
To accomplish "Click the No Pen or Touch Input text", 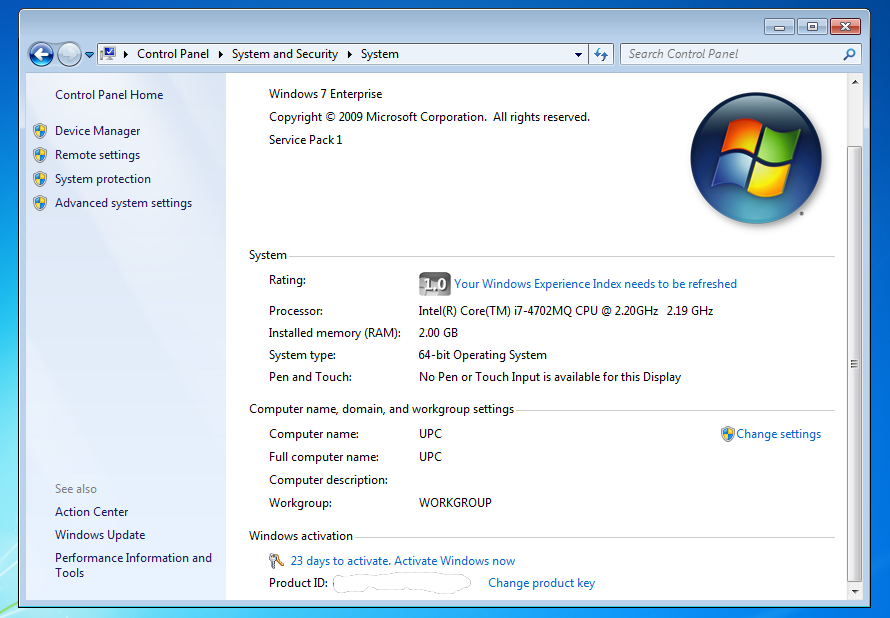I will coord(549,377).
